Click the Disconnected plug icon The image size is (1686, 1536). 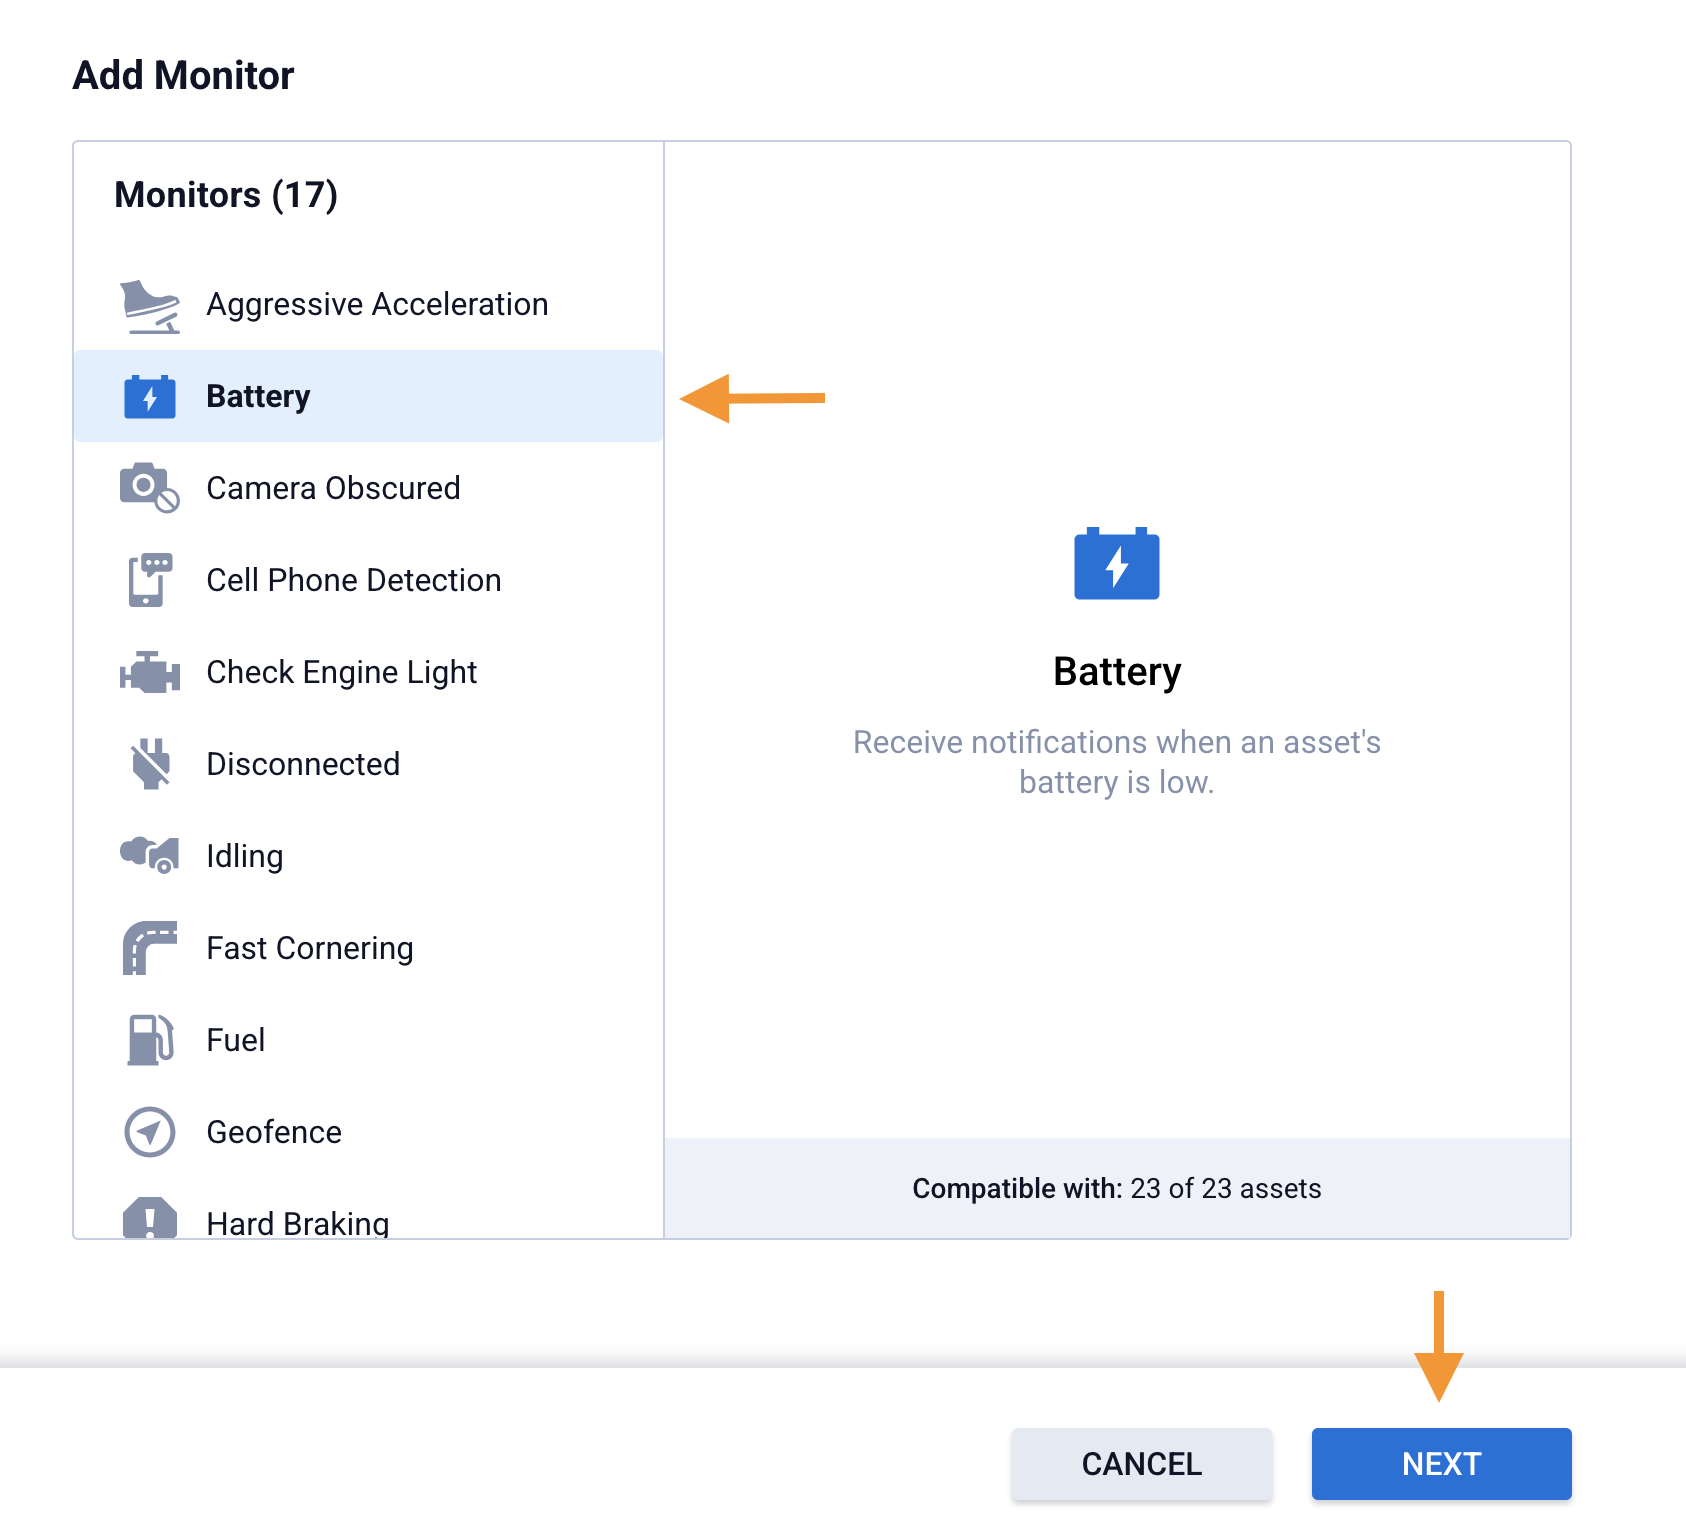point(150,764)
